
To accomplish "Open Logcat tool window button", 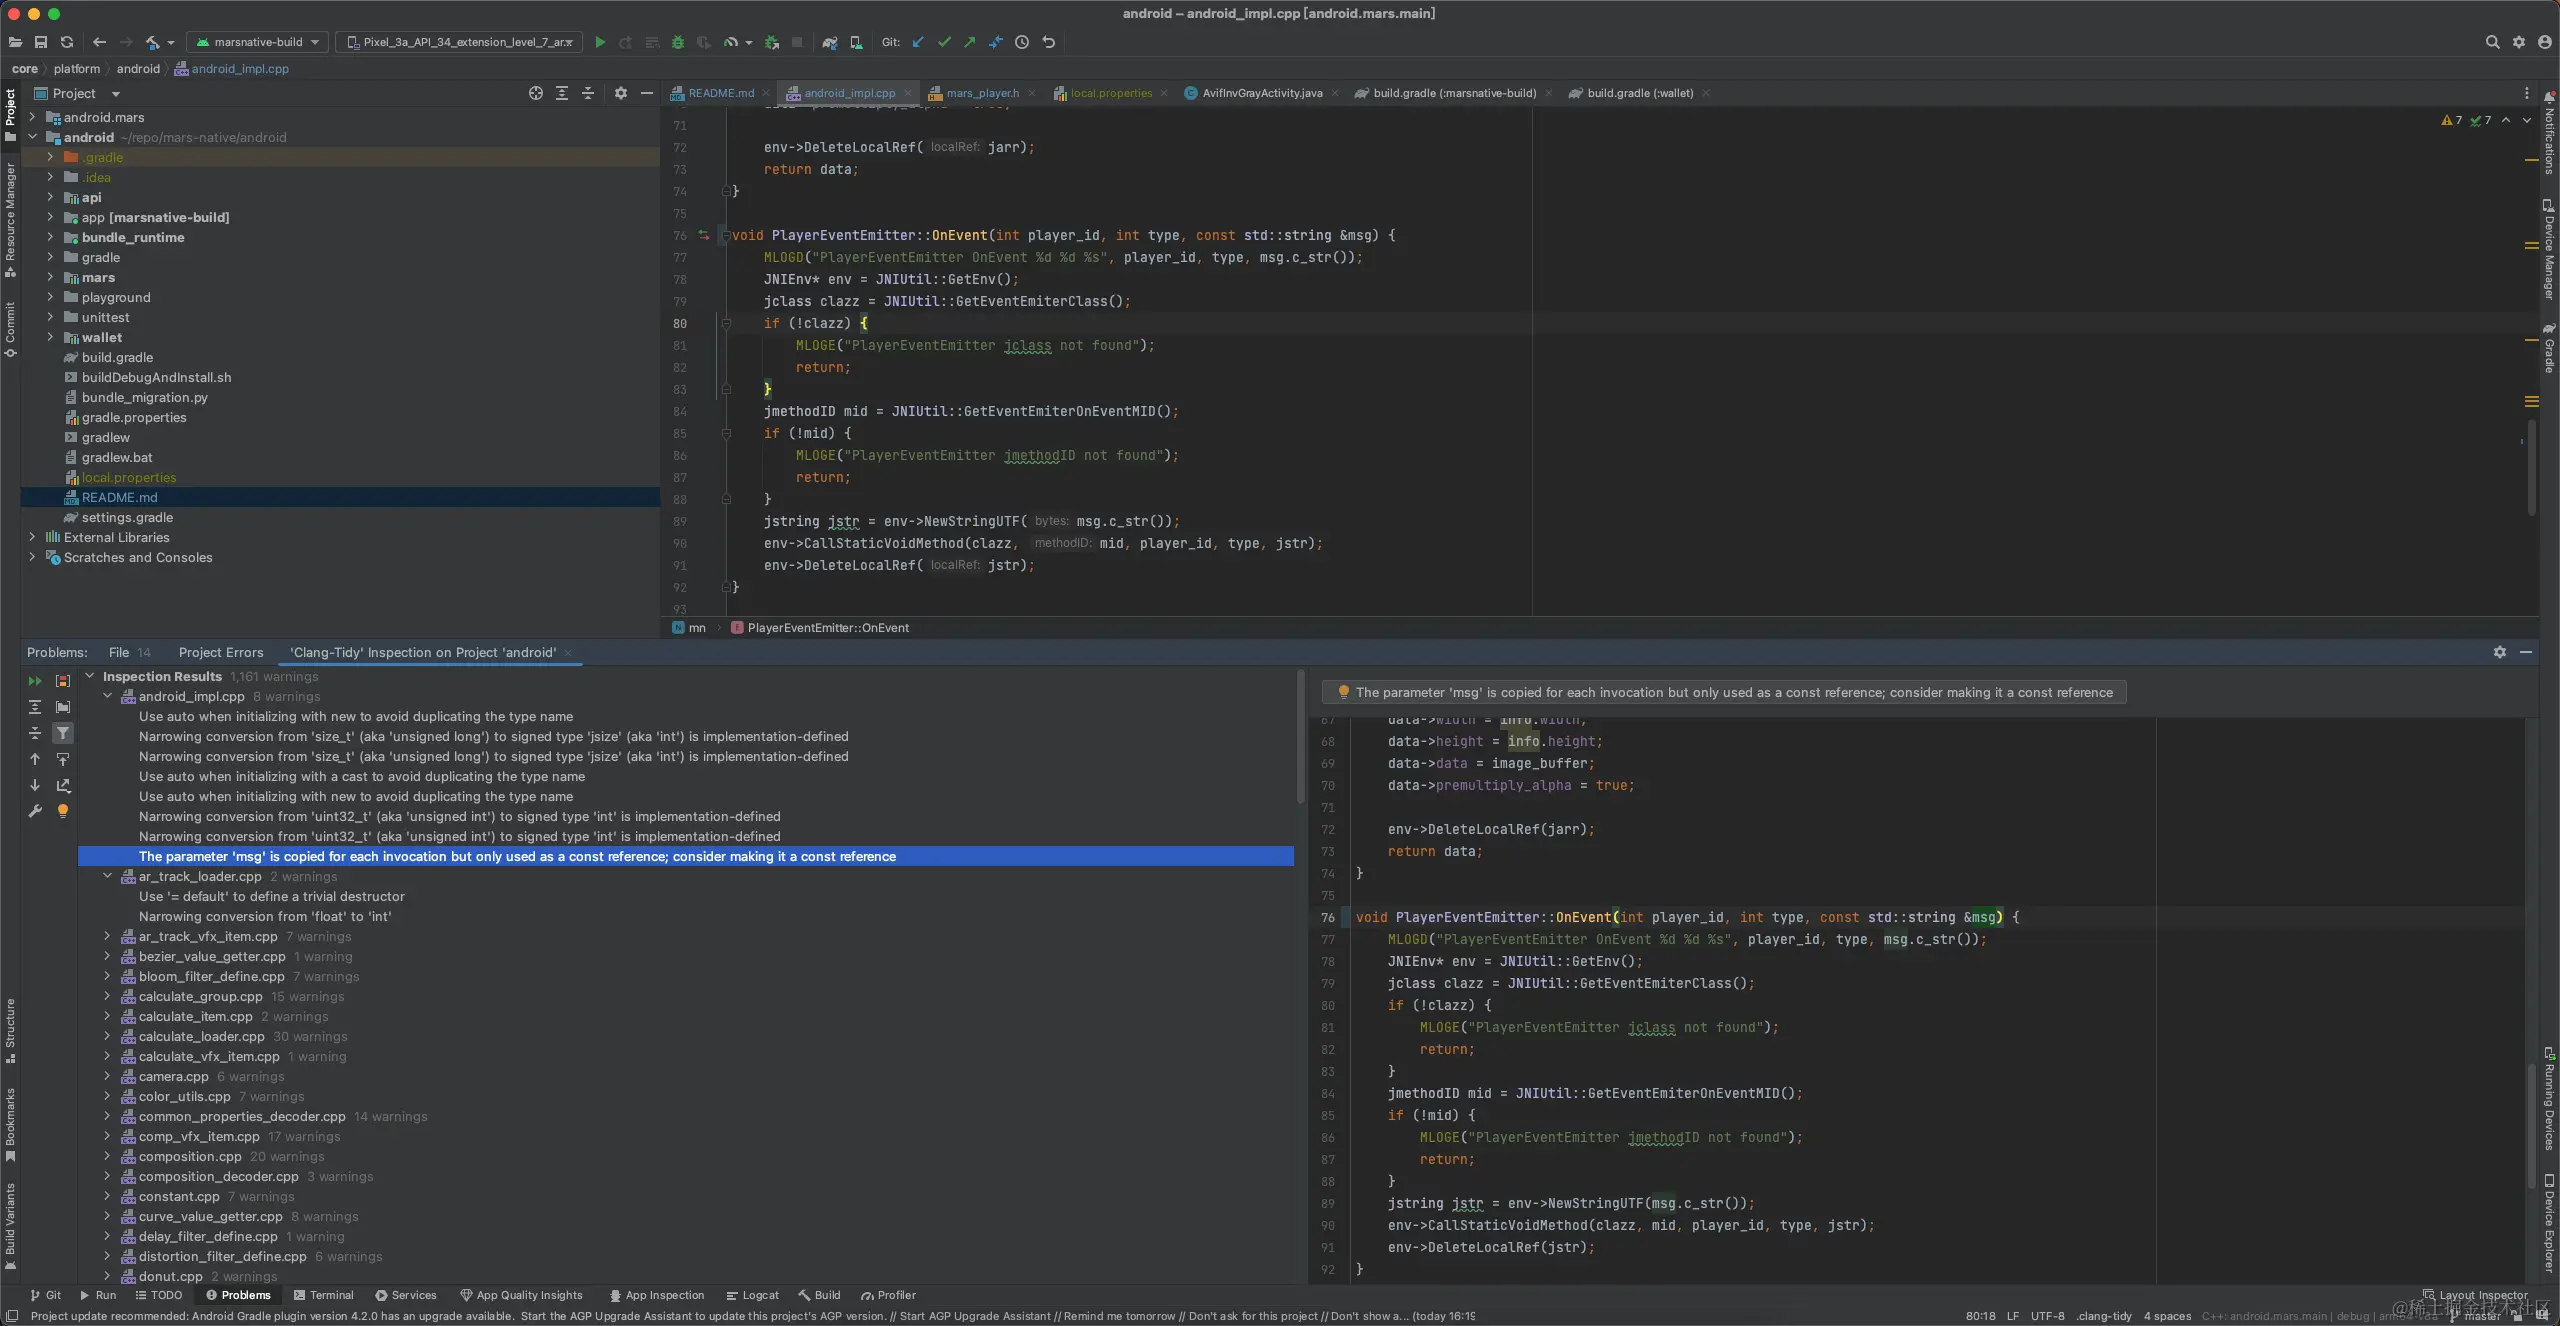I will click(753, 1295).
